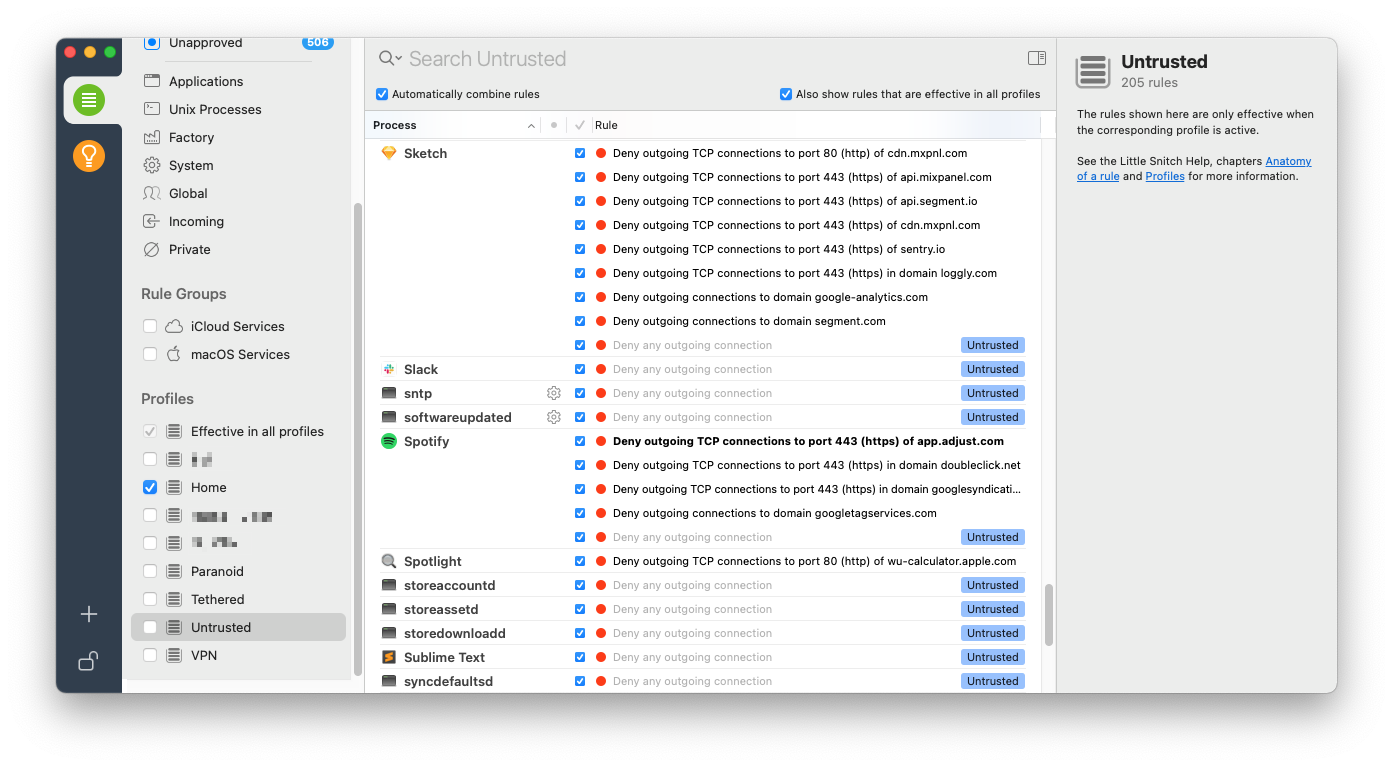Click the Unix Processes terminal icon
This screenshot has height=767, width=1393.
pos(152,109)
